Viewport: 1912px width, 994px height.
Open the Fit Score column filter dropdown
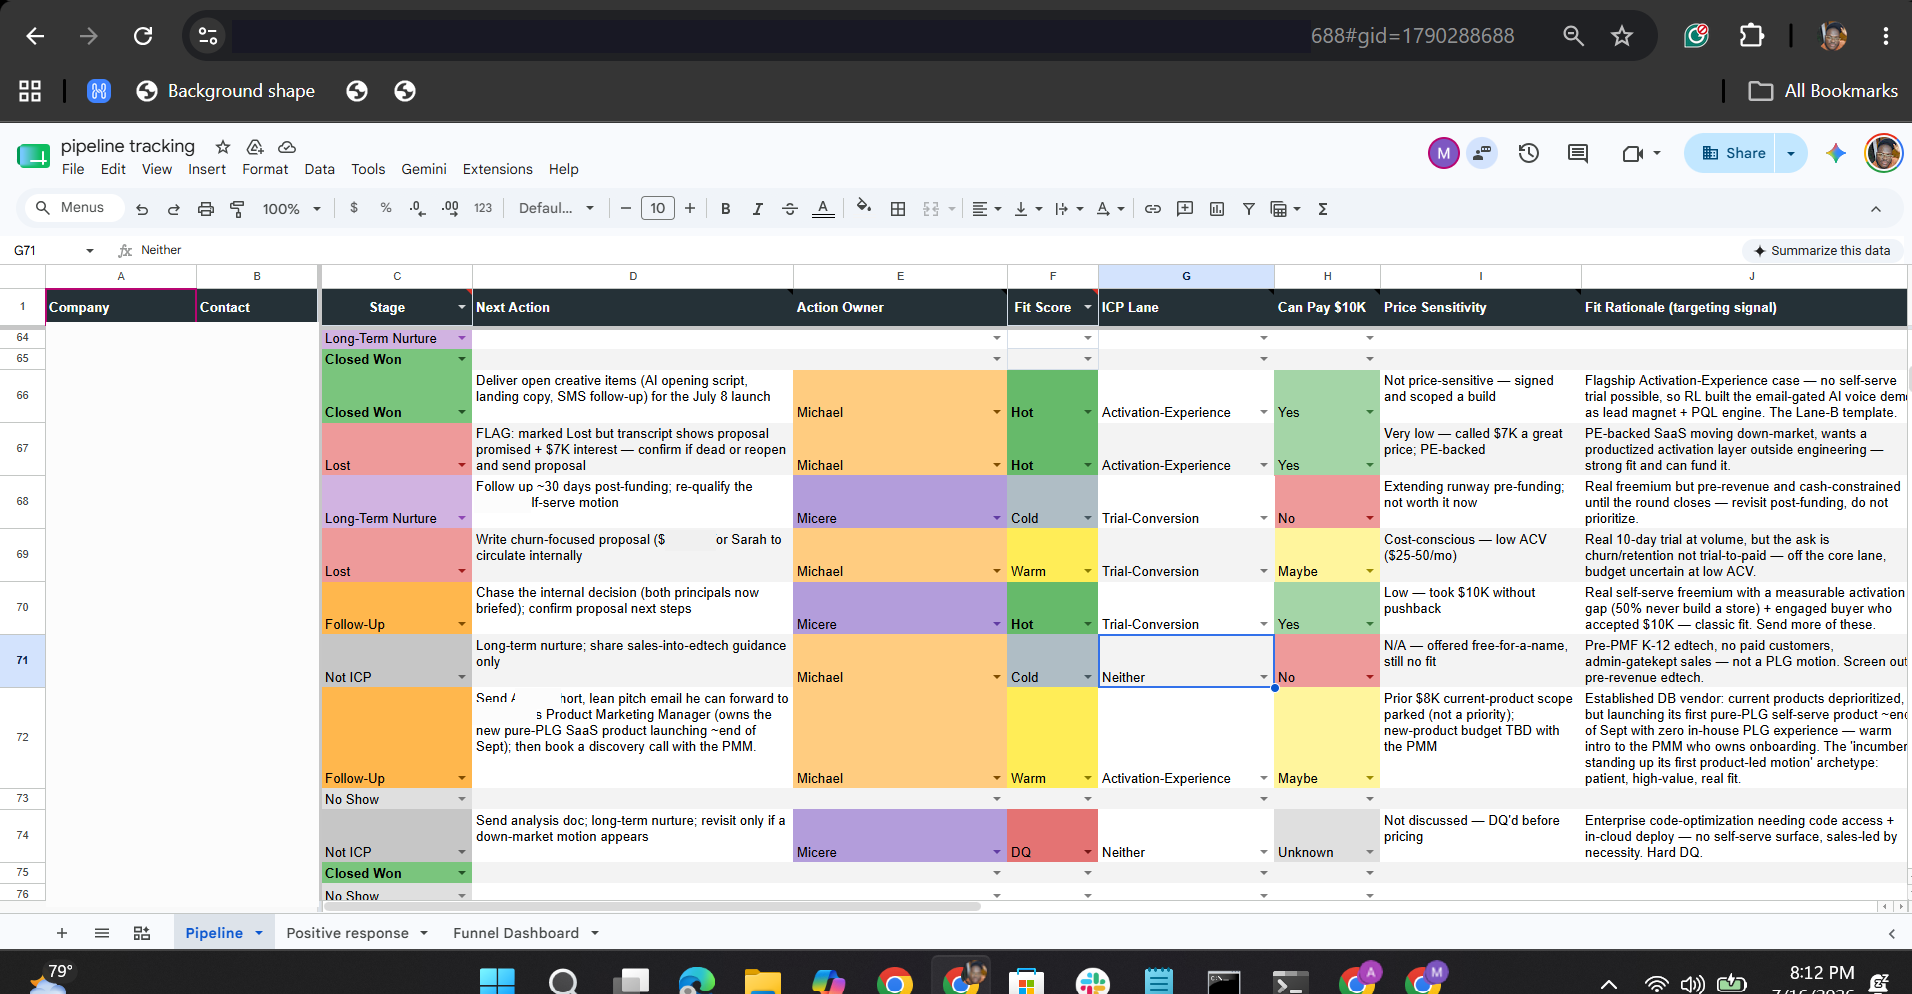coord(1088,307)
